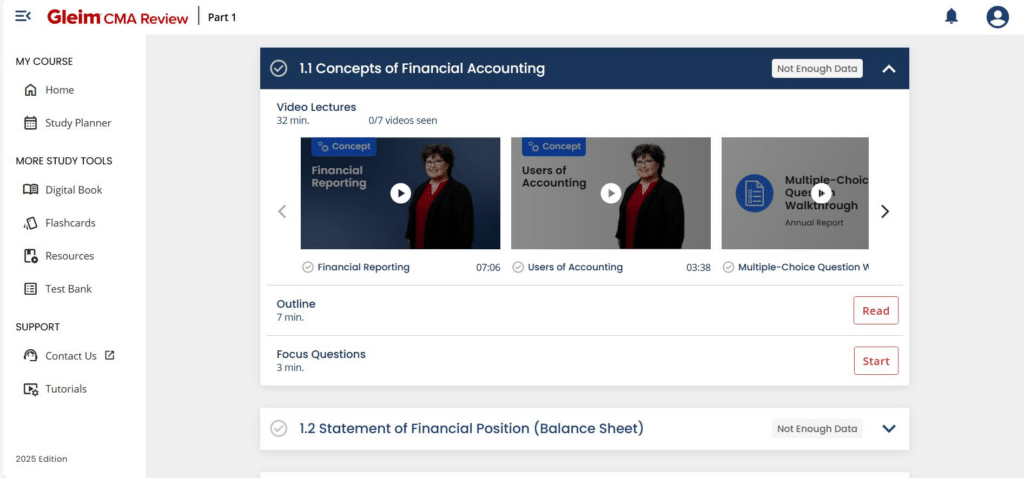Play the Financial Reporting video
1024x478 pixels.
point(400,193)
